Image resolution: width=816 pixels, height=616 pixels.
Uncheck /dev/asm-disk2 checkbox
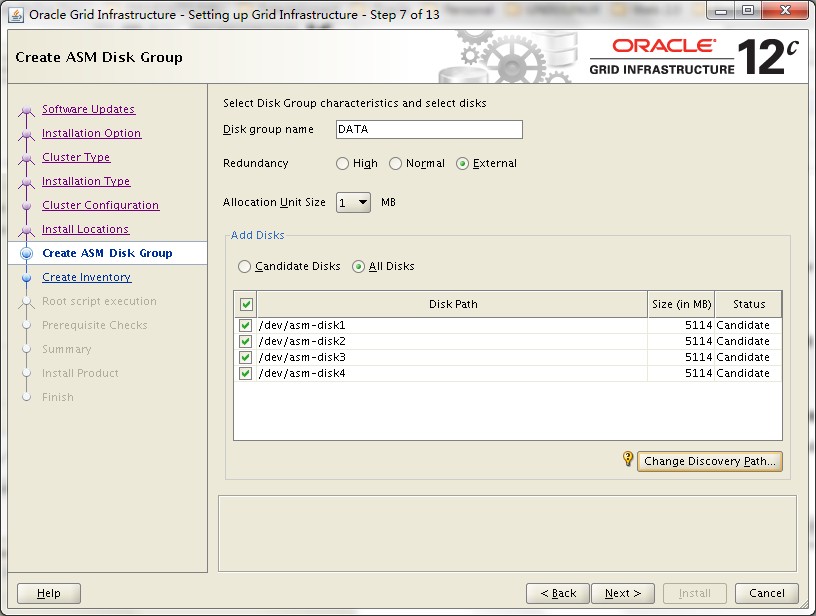245,342
